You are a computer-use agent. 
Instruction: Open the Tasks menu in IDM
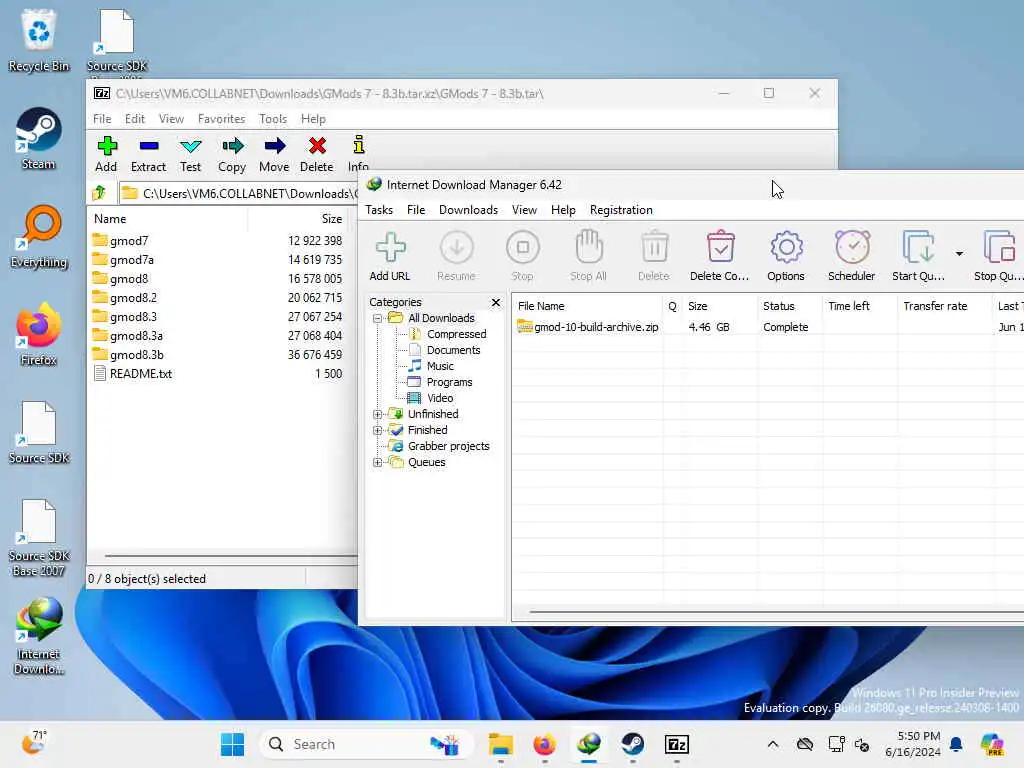(379, 210)
